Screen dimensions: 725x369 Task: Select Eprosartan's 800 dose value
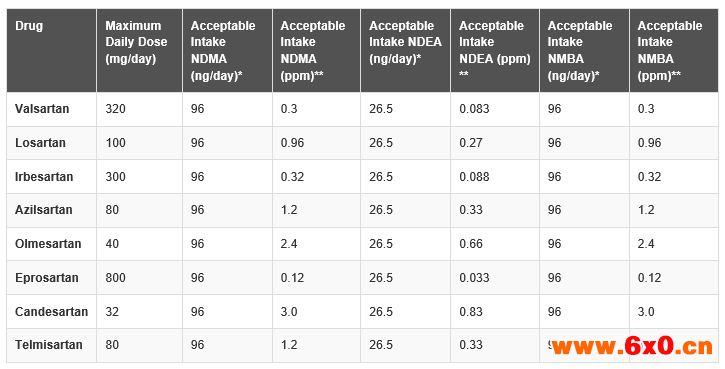point(115,278)
